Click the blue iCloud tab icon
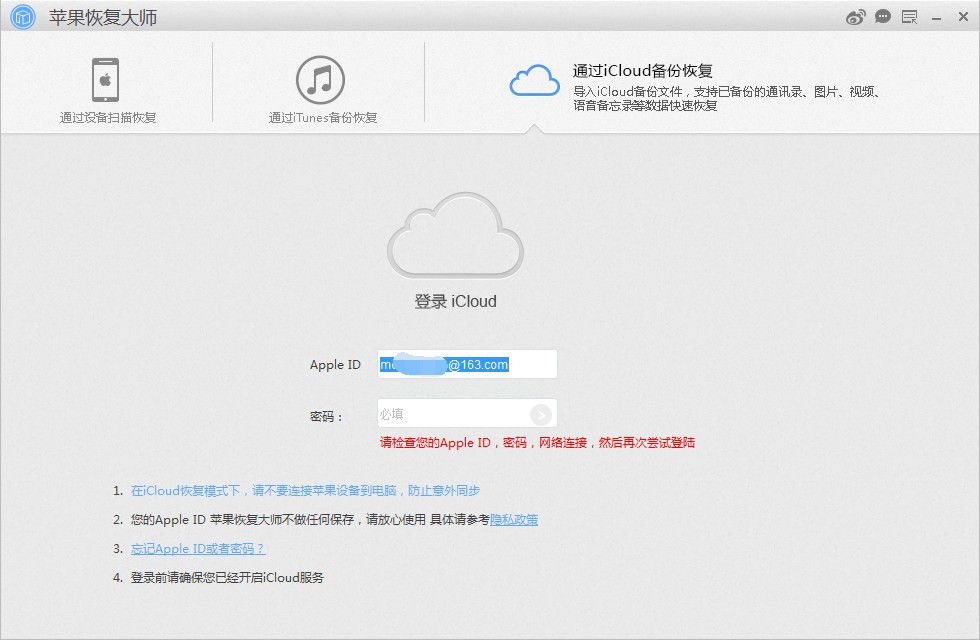Image resolution: width=980 pixels, height=640 pixels. coord(534,80)
